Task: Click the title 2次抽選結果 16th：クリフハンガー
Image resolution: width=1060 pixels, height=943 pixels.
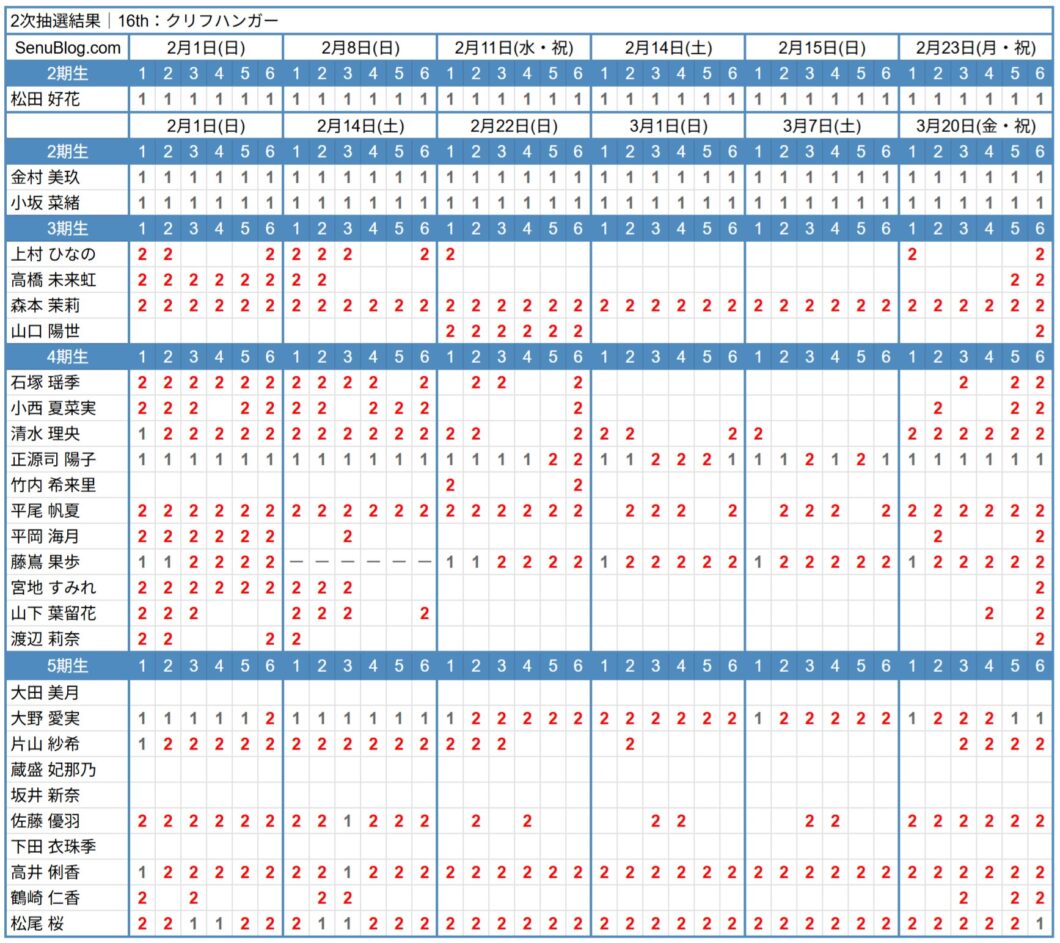Action: coord(144,20)
